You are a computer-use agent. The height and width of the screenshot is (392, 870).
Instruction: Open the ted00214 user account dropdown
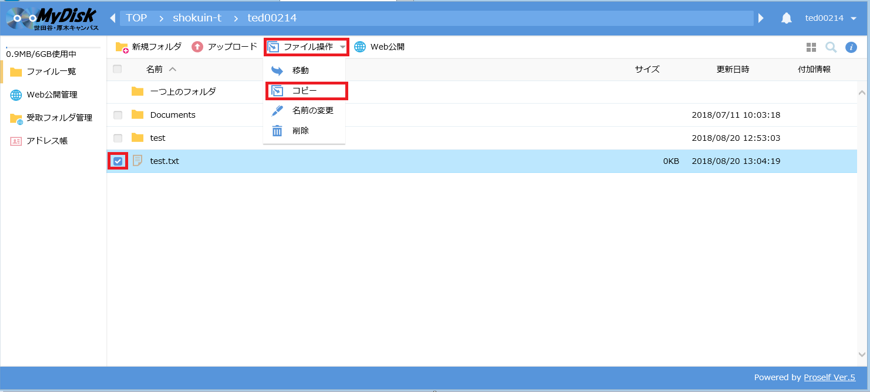tap(831, 18)
